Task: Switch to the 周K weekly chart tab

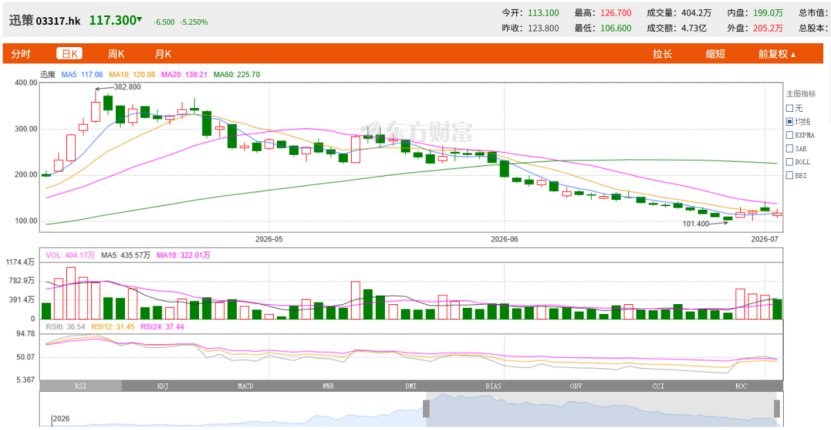Action: pyautogui.click(x=116, y=54)
